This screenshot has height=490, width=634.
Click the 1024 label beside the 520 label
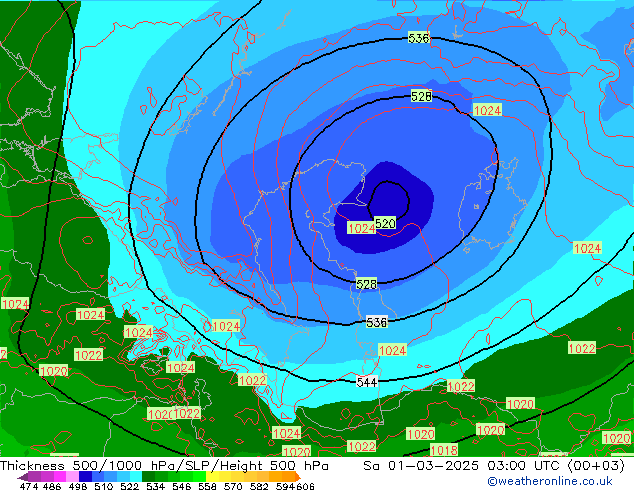[x=361, y=228]
